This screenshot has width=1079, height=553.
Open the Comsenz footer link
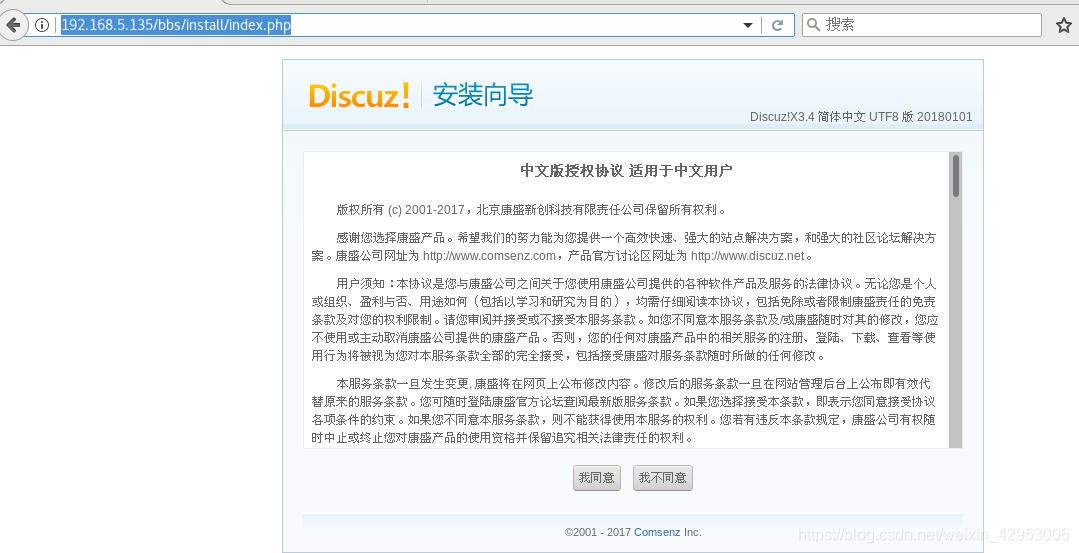(657, 532)
